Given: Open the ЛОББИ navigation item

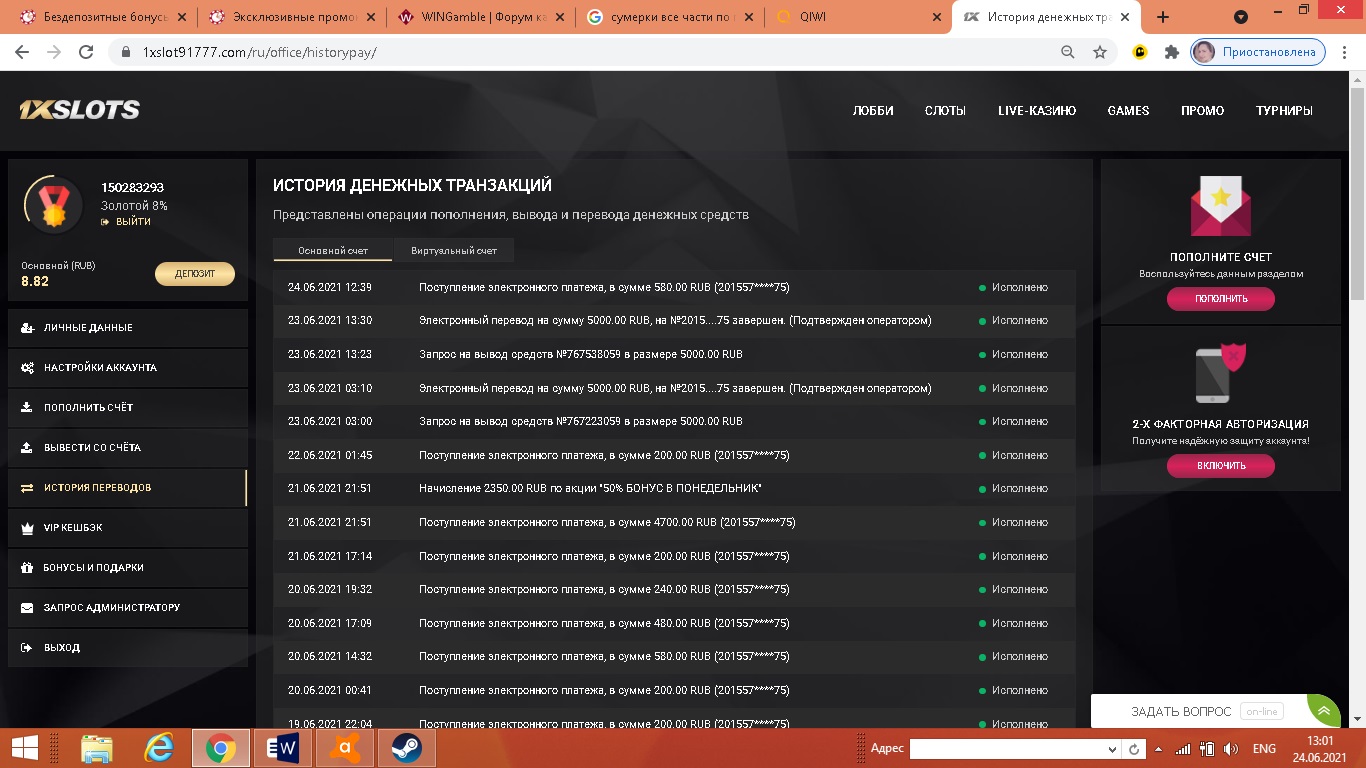Looking at the screenshot, I should coord(873,111).
